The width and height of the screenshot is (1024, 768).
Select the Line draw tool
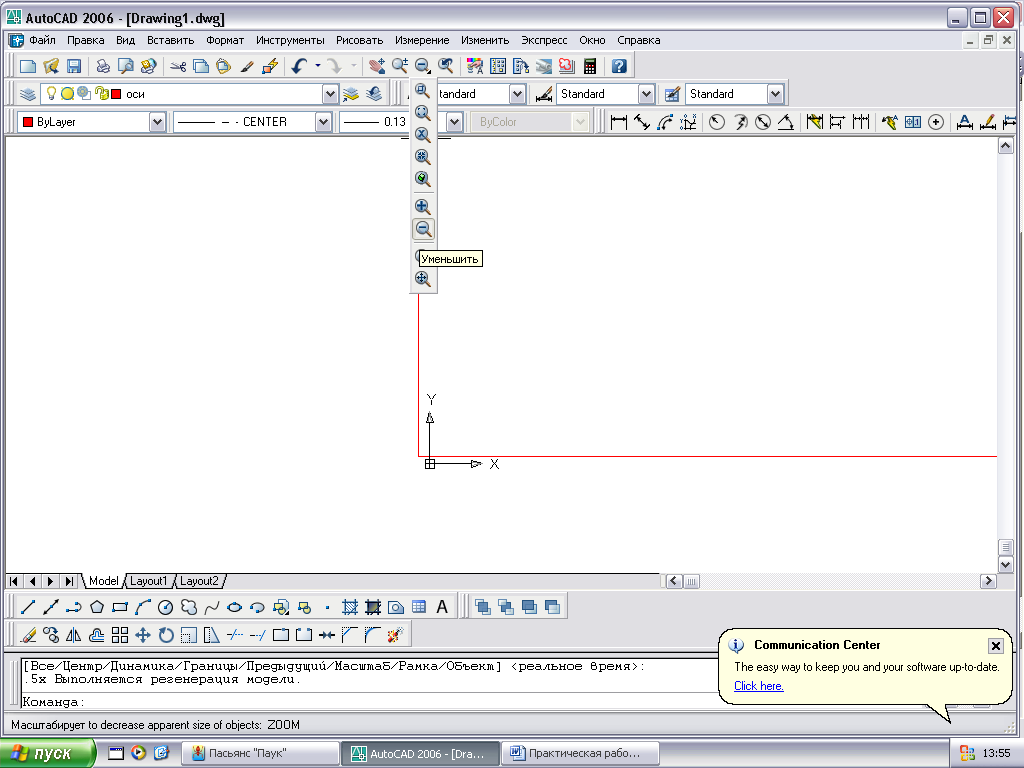point(27,607)
